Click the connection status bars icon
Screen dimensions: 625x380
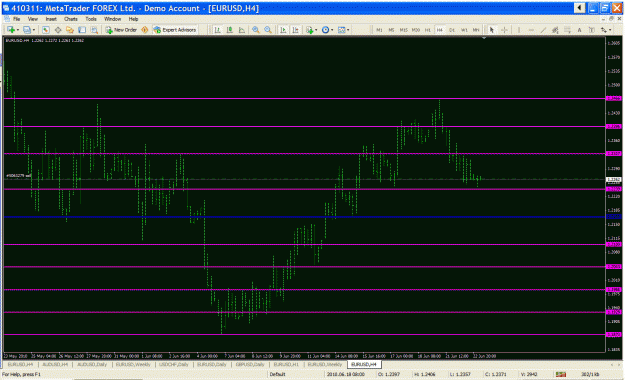pos(561,374)
